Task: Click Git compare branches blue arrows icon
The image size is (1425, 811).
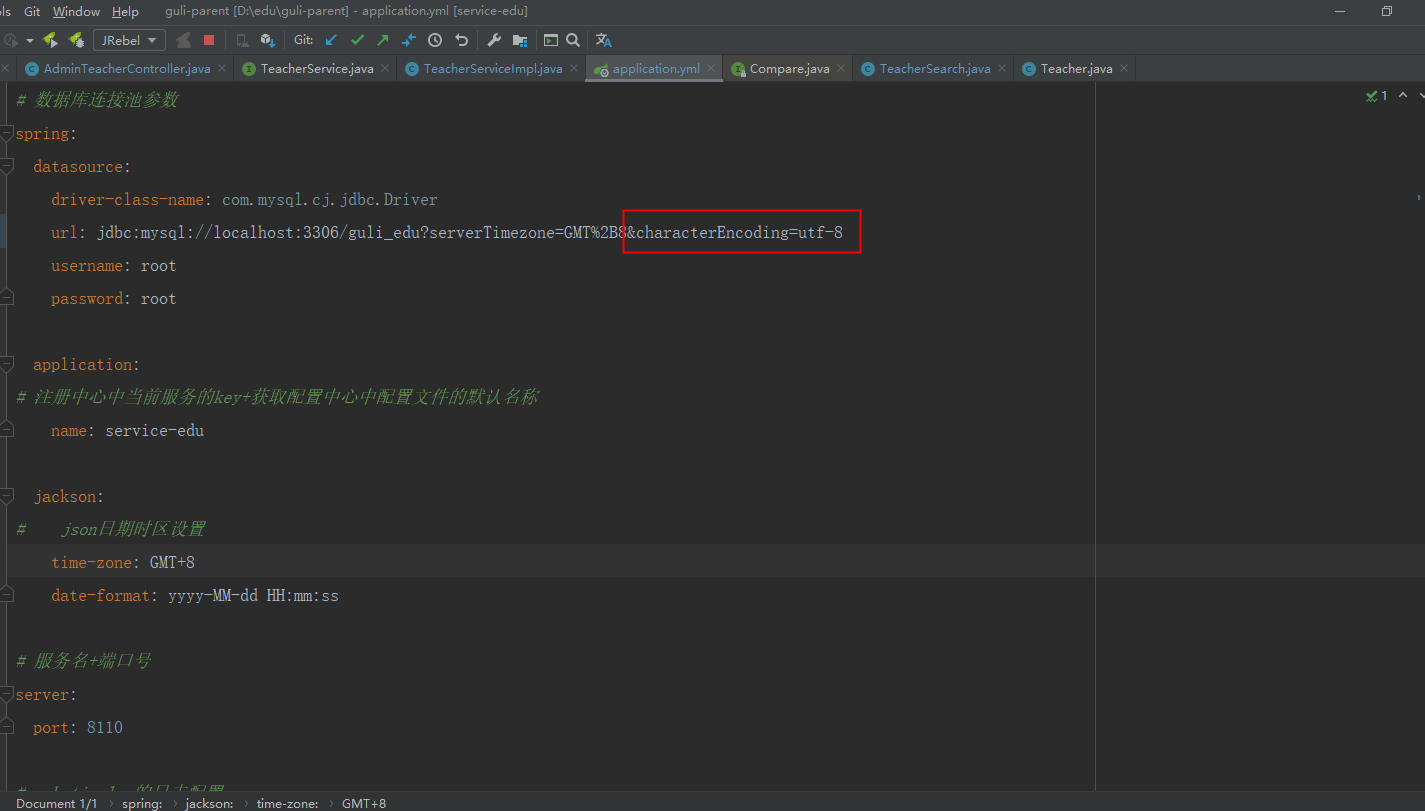Action: tap(409, 40)
